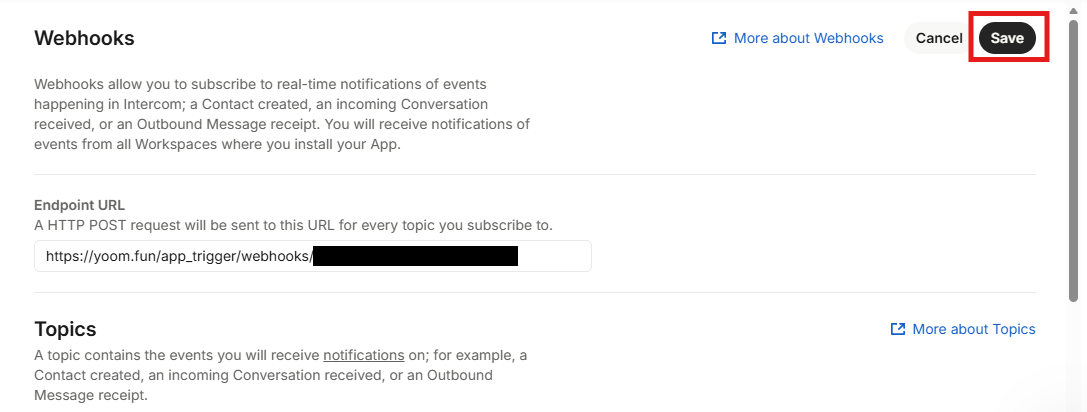Screen dimensions: 1087x412
Task: Click the Webhooks page heading
Action: click(x=84, y=39)
